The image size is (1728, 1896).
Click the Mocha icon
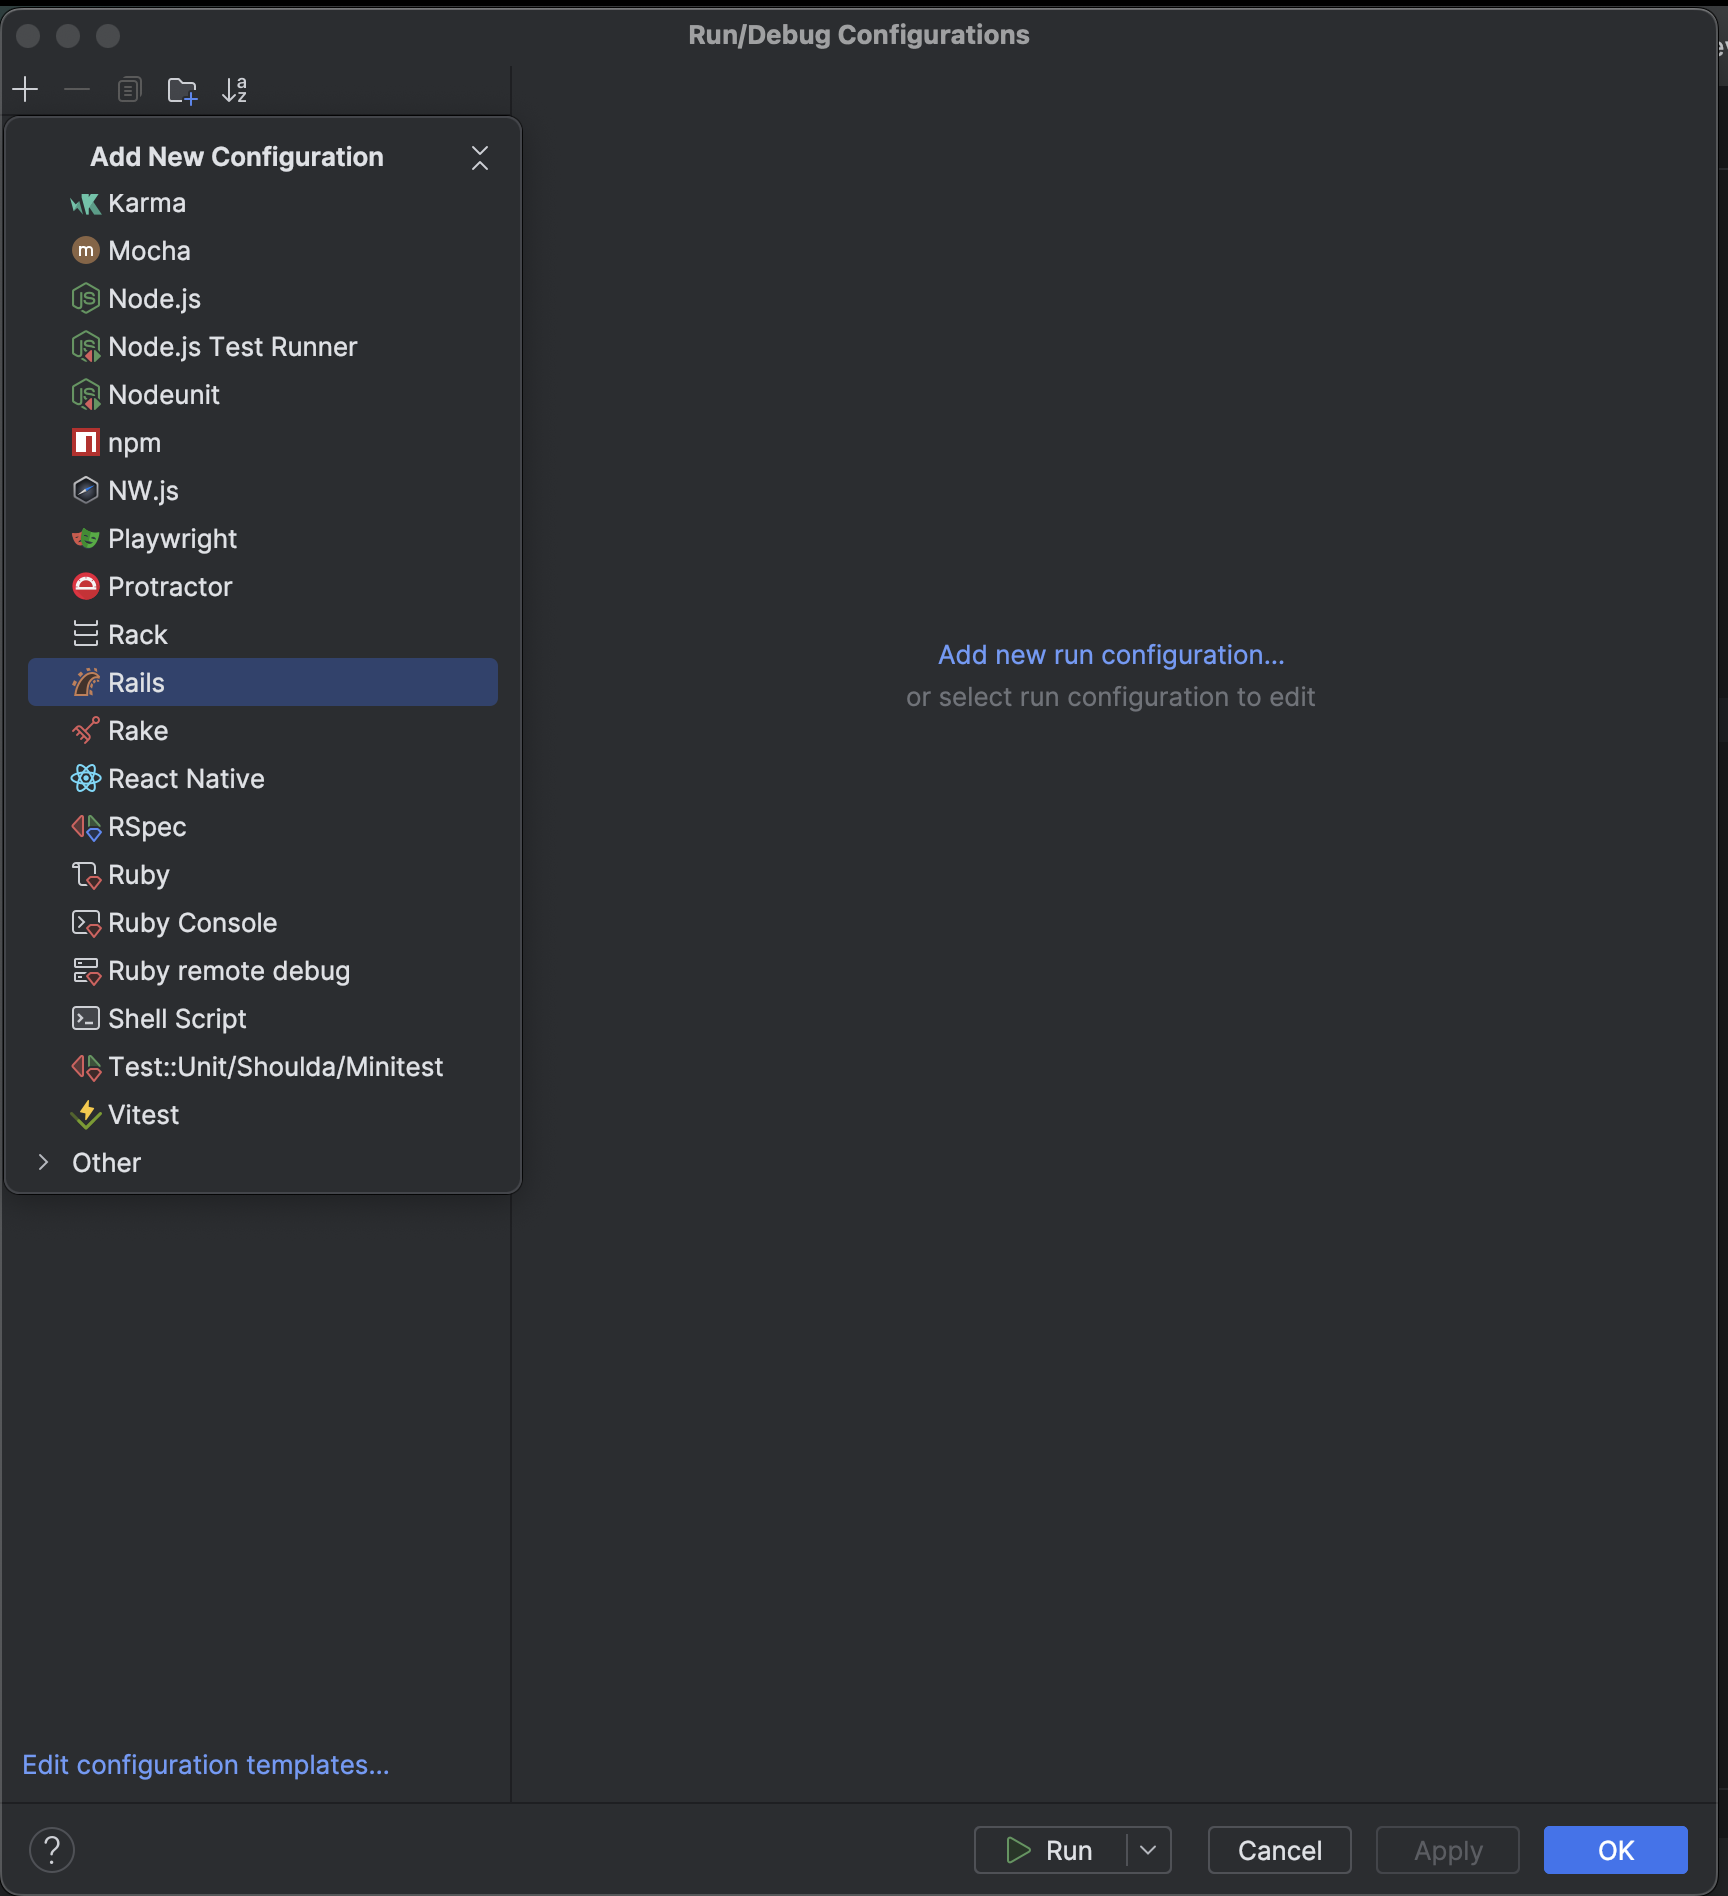click(x=86, y=251)
